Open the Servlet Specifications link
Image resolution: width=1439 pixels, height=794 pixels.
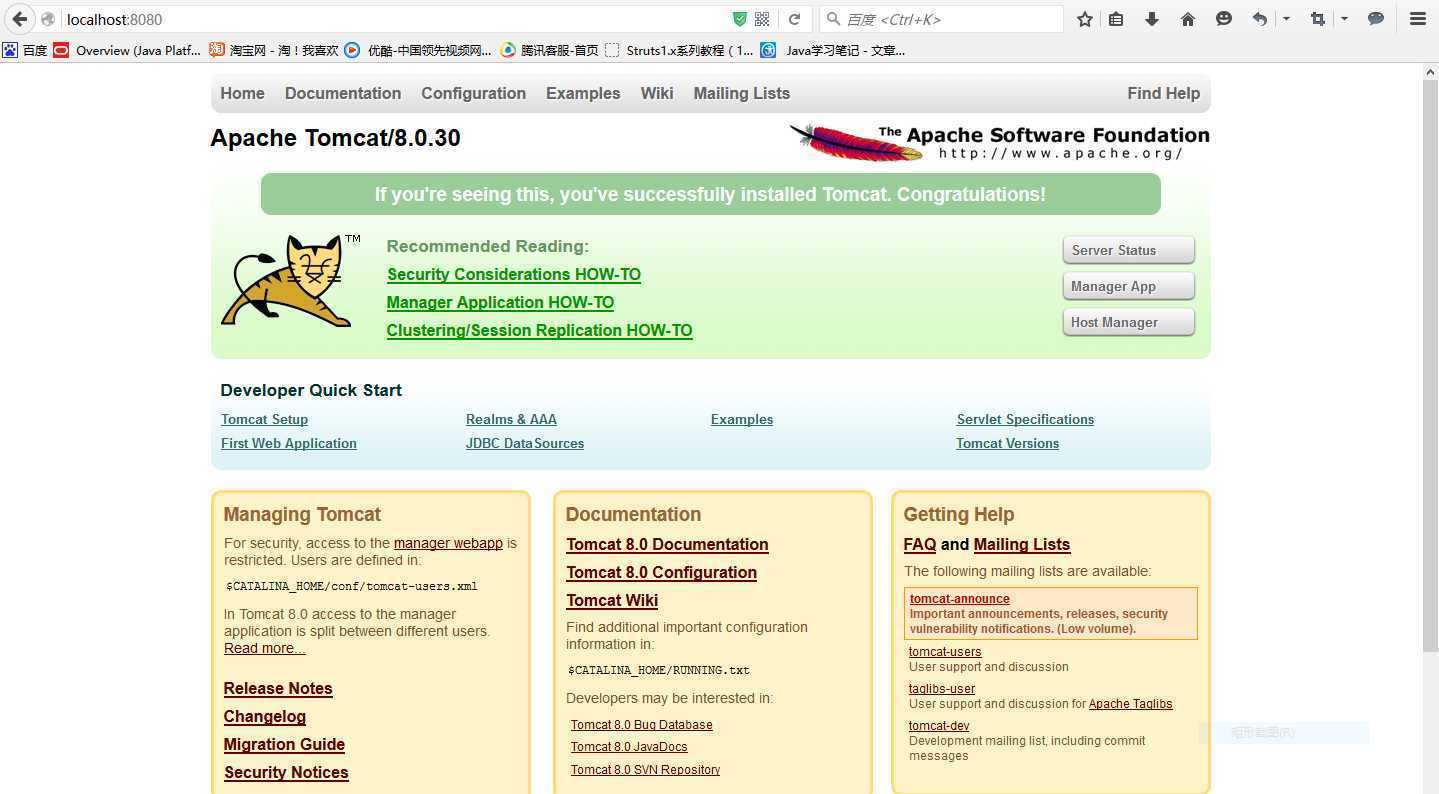click(1025, 419)
